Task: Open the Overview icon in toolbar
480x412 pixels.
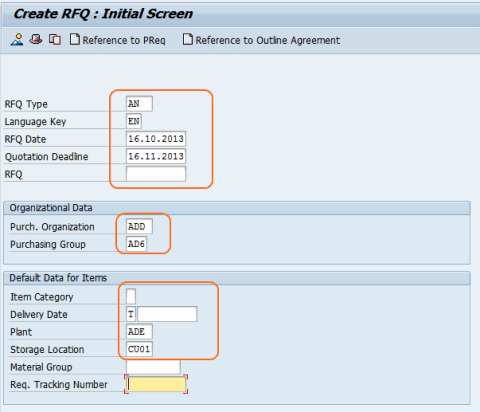Action: 17,40
